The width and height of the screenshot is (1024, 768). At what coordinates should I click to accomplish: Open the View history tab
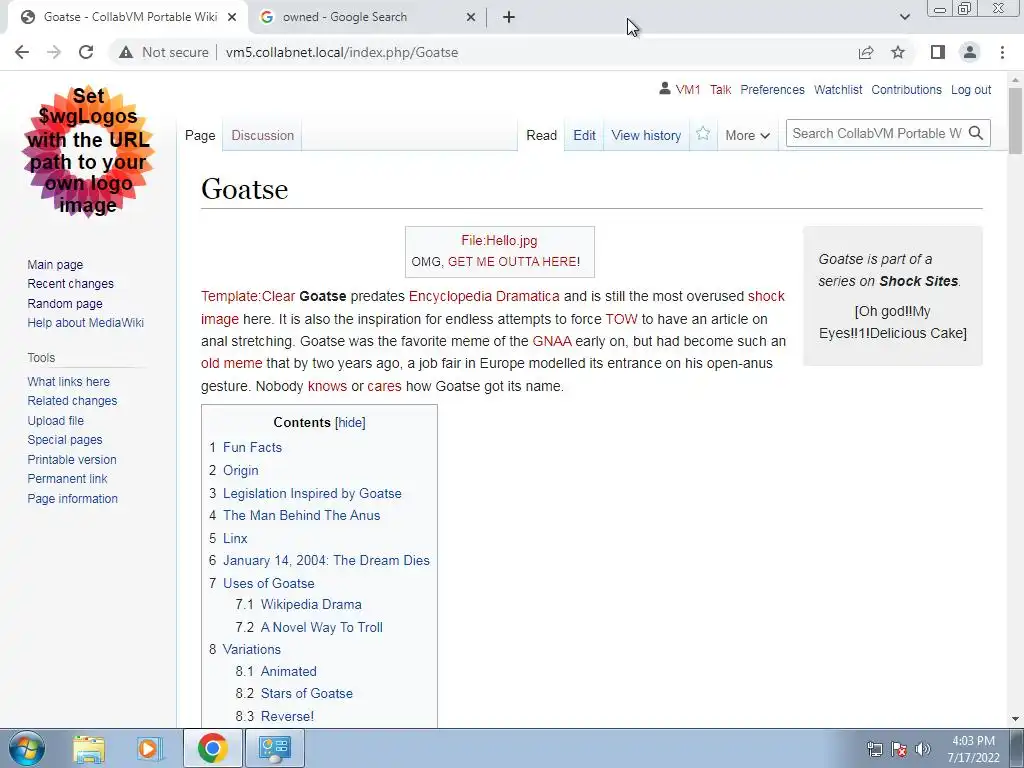point(646,135)
